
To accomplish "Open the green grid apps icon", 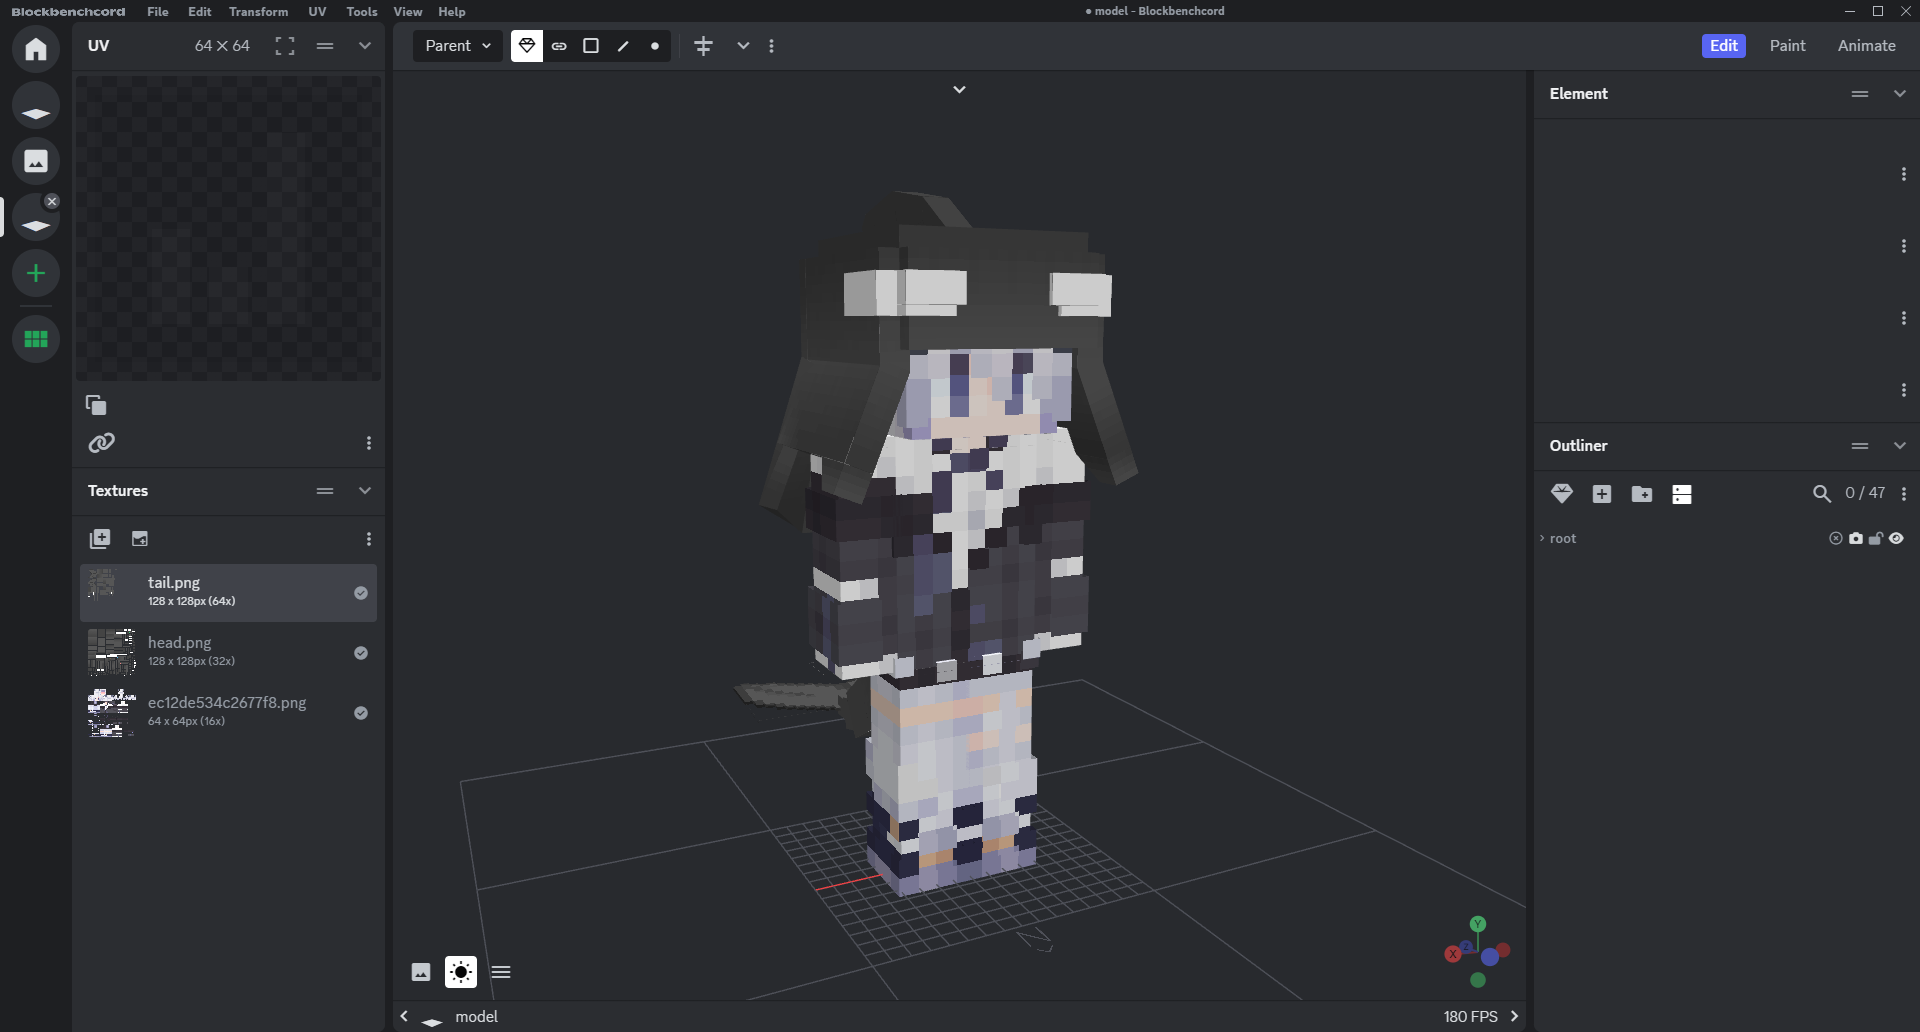I will (36, 339).
